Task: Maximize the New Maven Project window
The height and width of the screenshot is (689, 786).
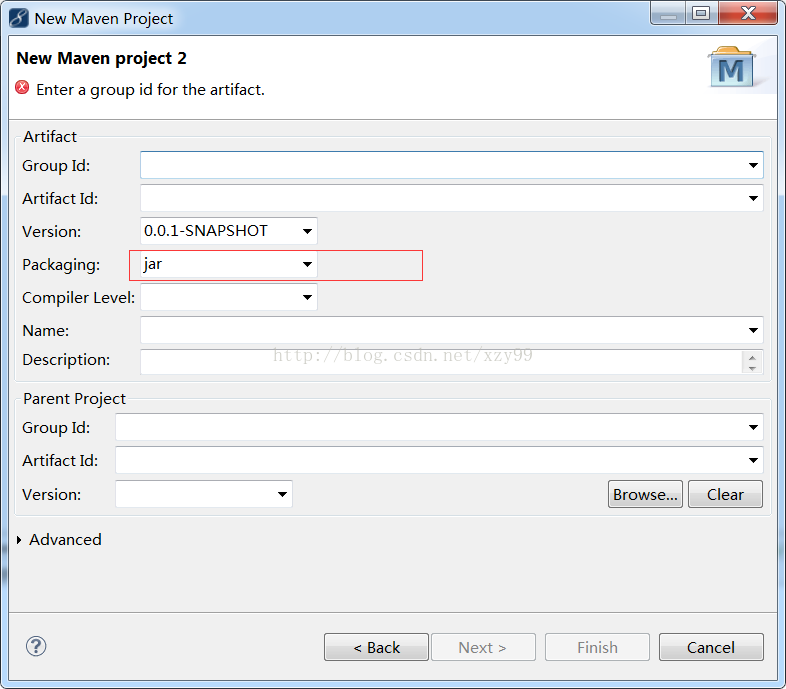Action: pos(701,13)
